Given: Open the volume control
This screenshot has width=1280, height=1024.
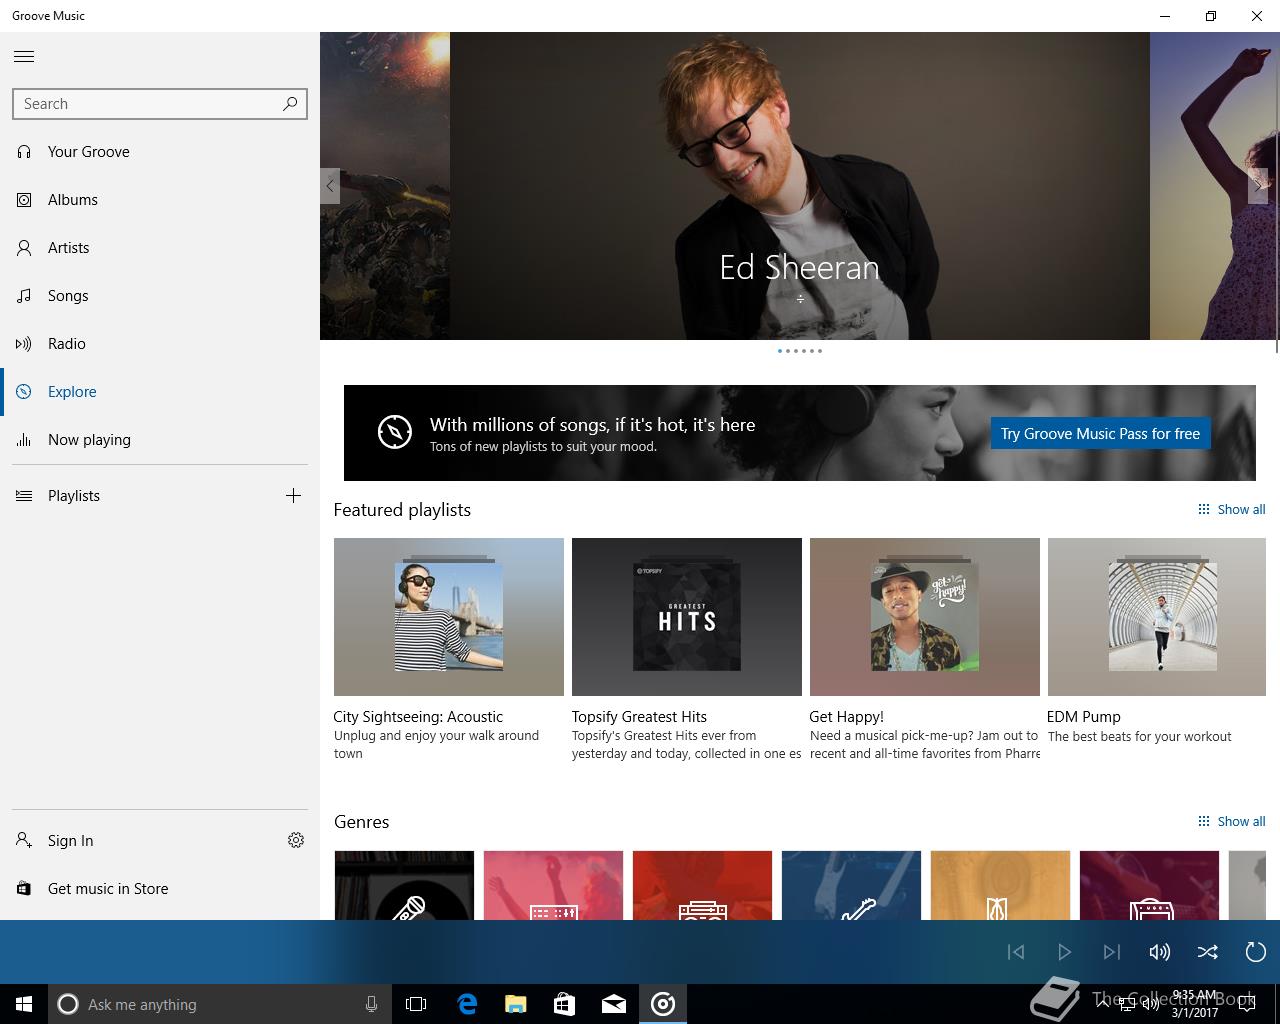Looking at the screenshot, I should click(1160, 952).
